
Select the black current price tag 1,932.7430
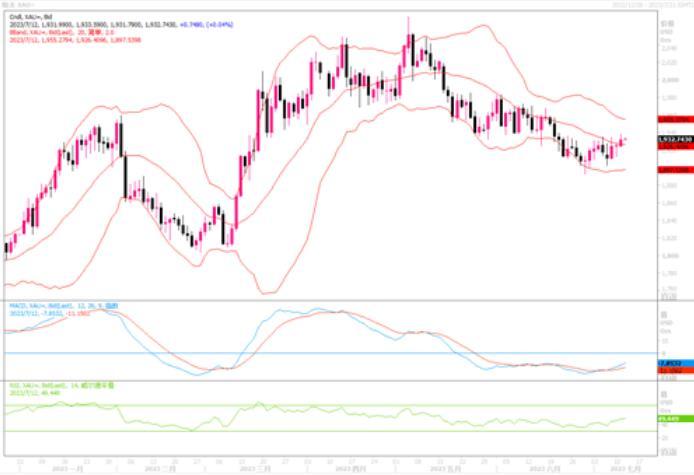point(673,138)
